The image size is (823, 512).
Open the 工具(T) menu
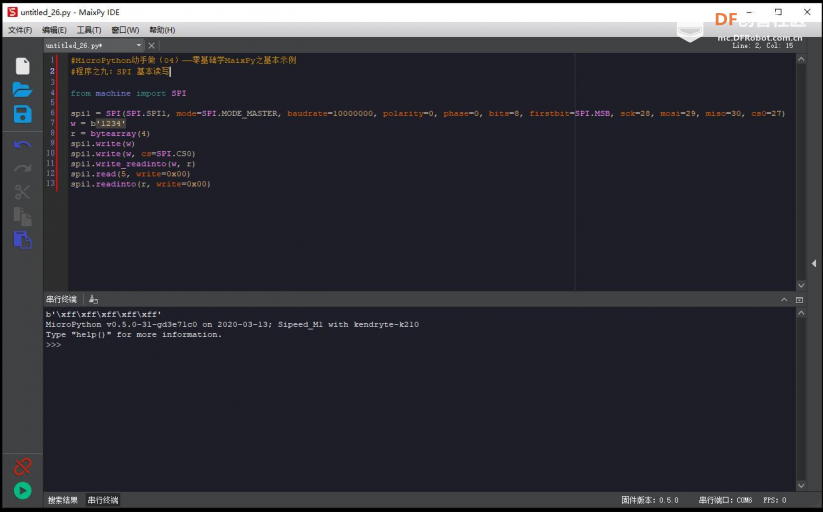pyautogui.click(x=89, y=30)
